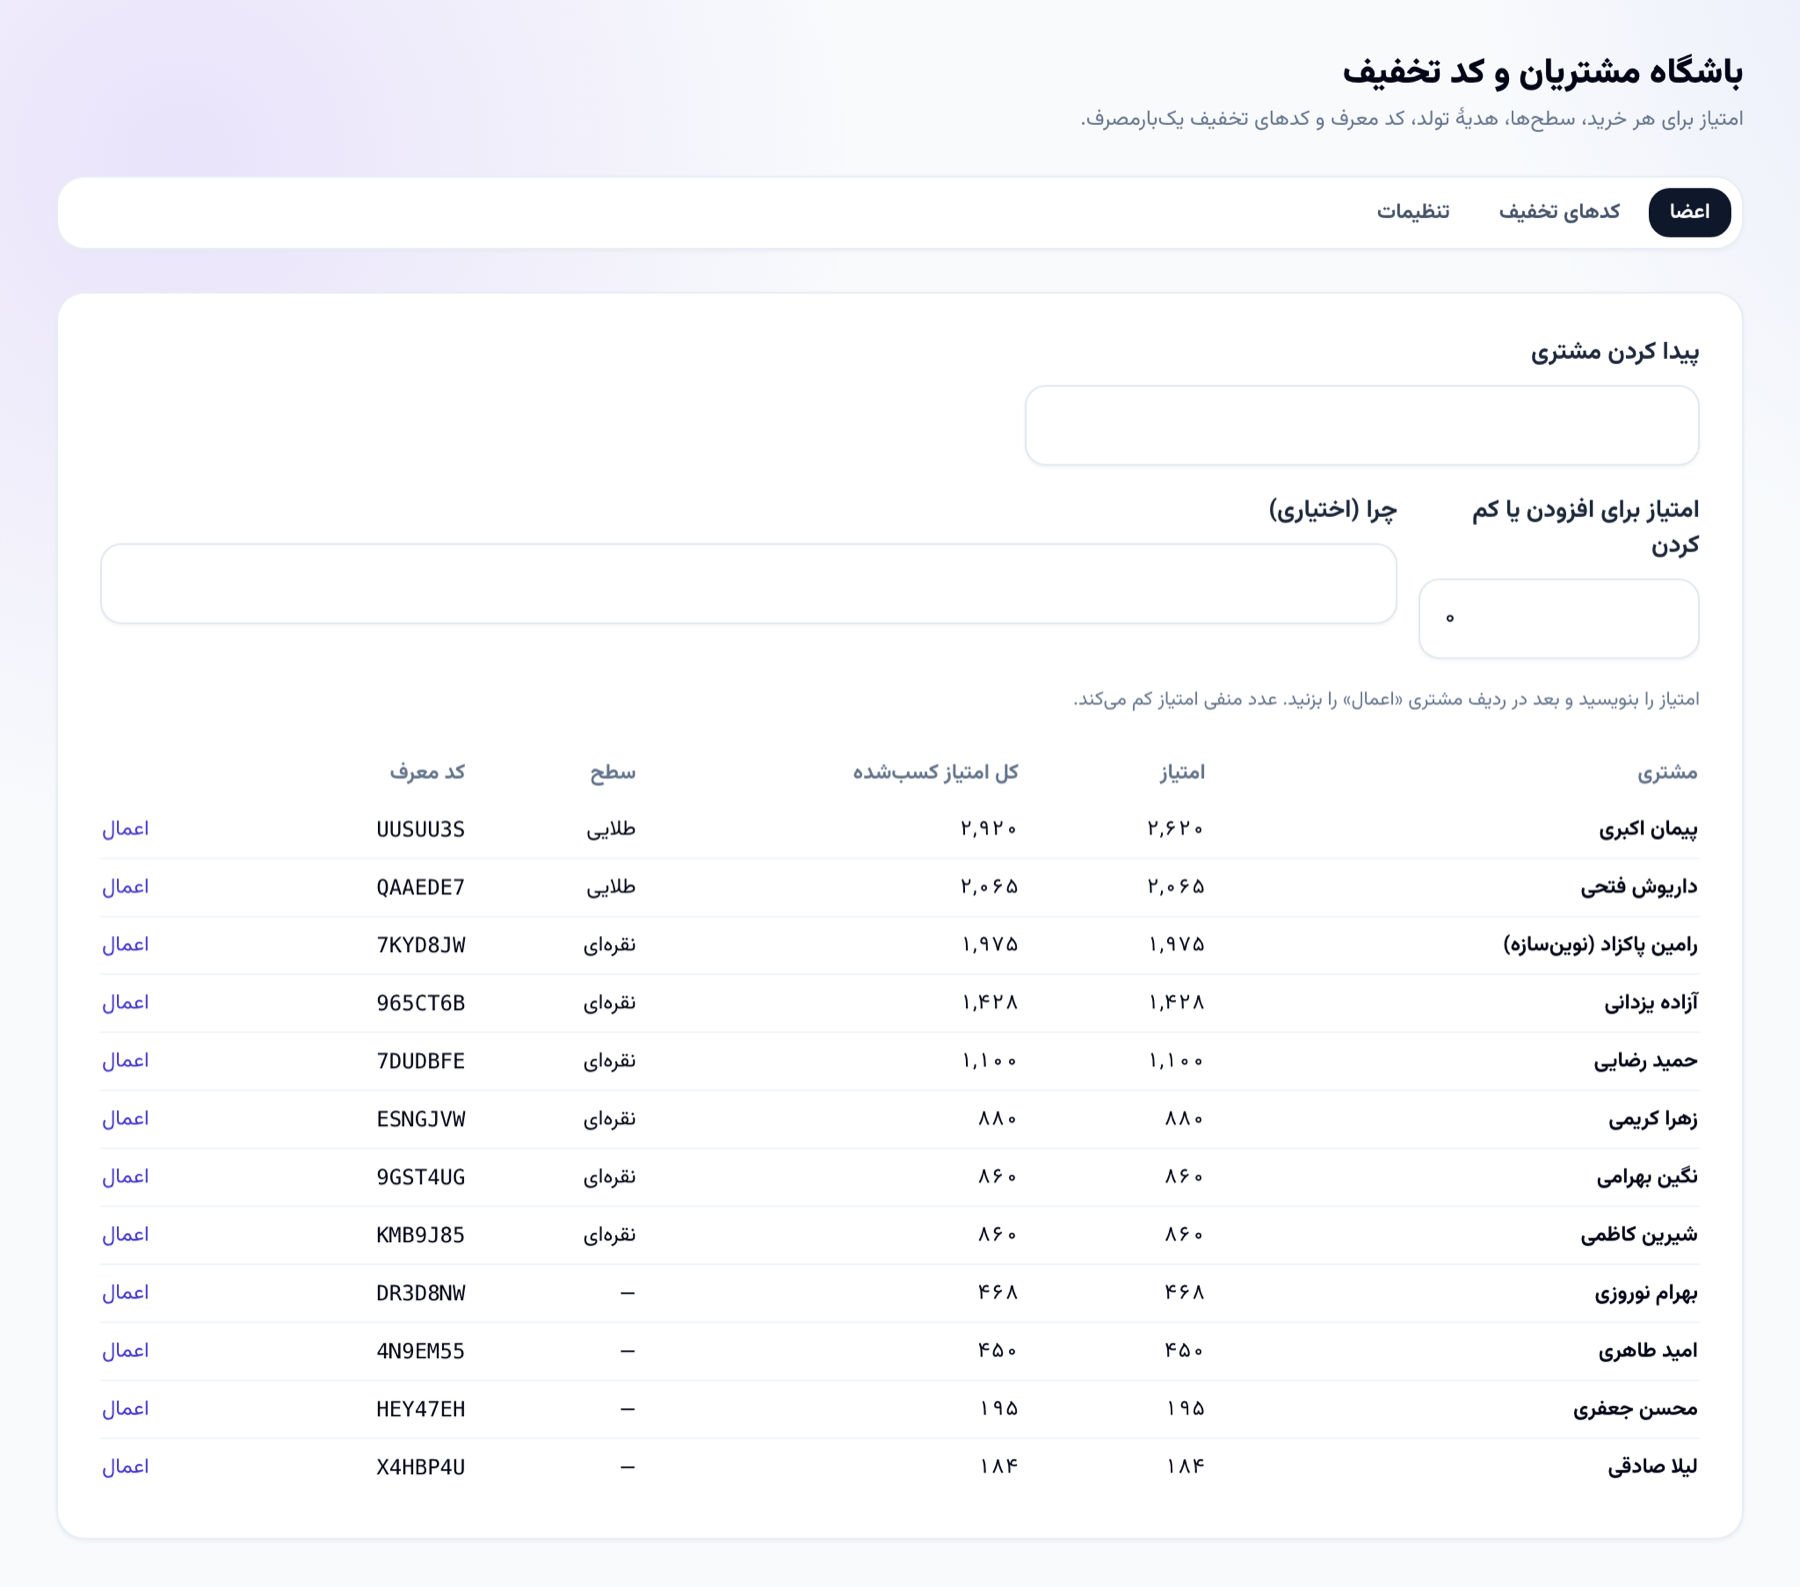Click the کد معرف column header
1800x1587 pixels.
click(427, 772)
